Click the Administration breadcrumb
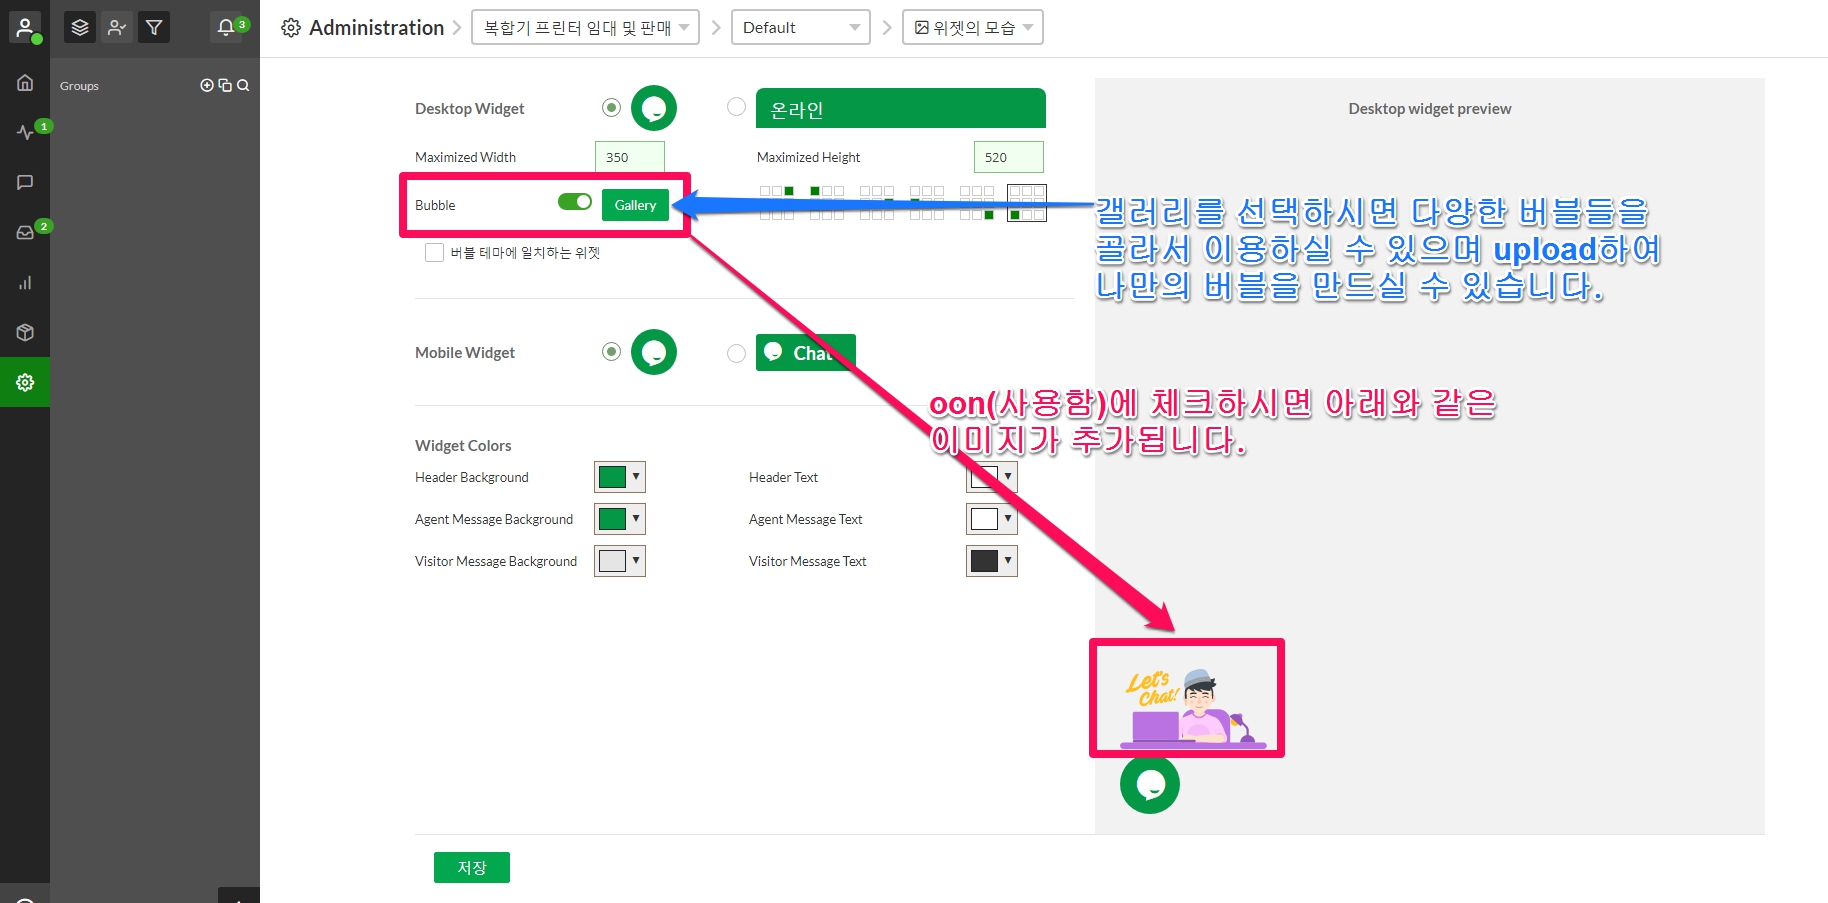The width and height of the screenshot is (1828, 903). 375,28
